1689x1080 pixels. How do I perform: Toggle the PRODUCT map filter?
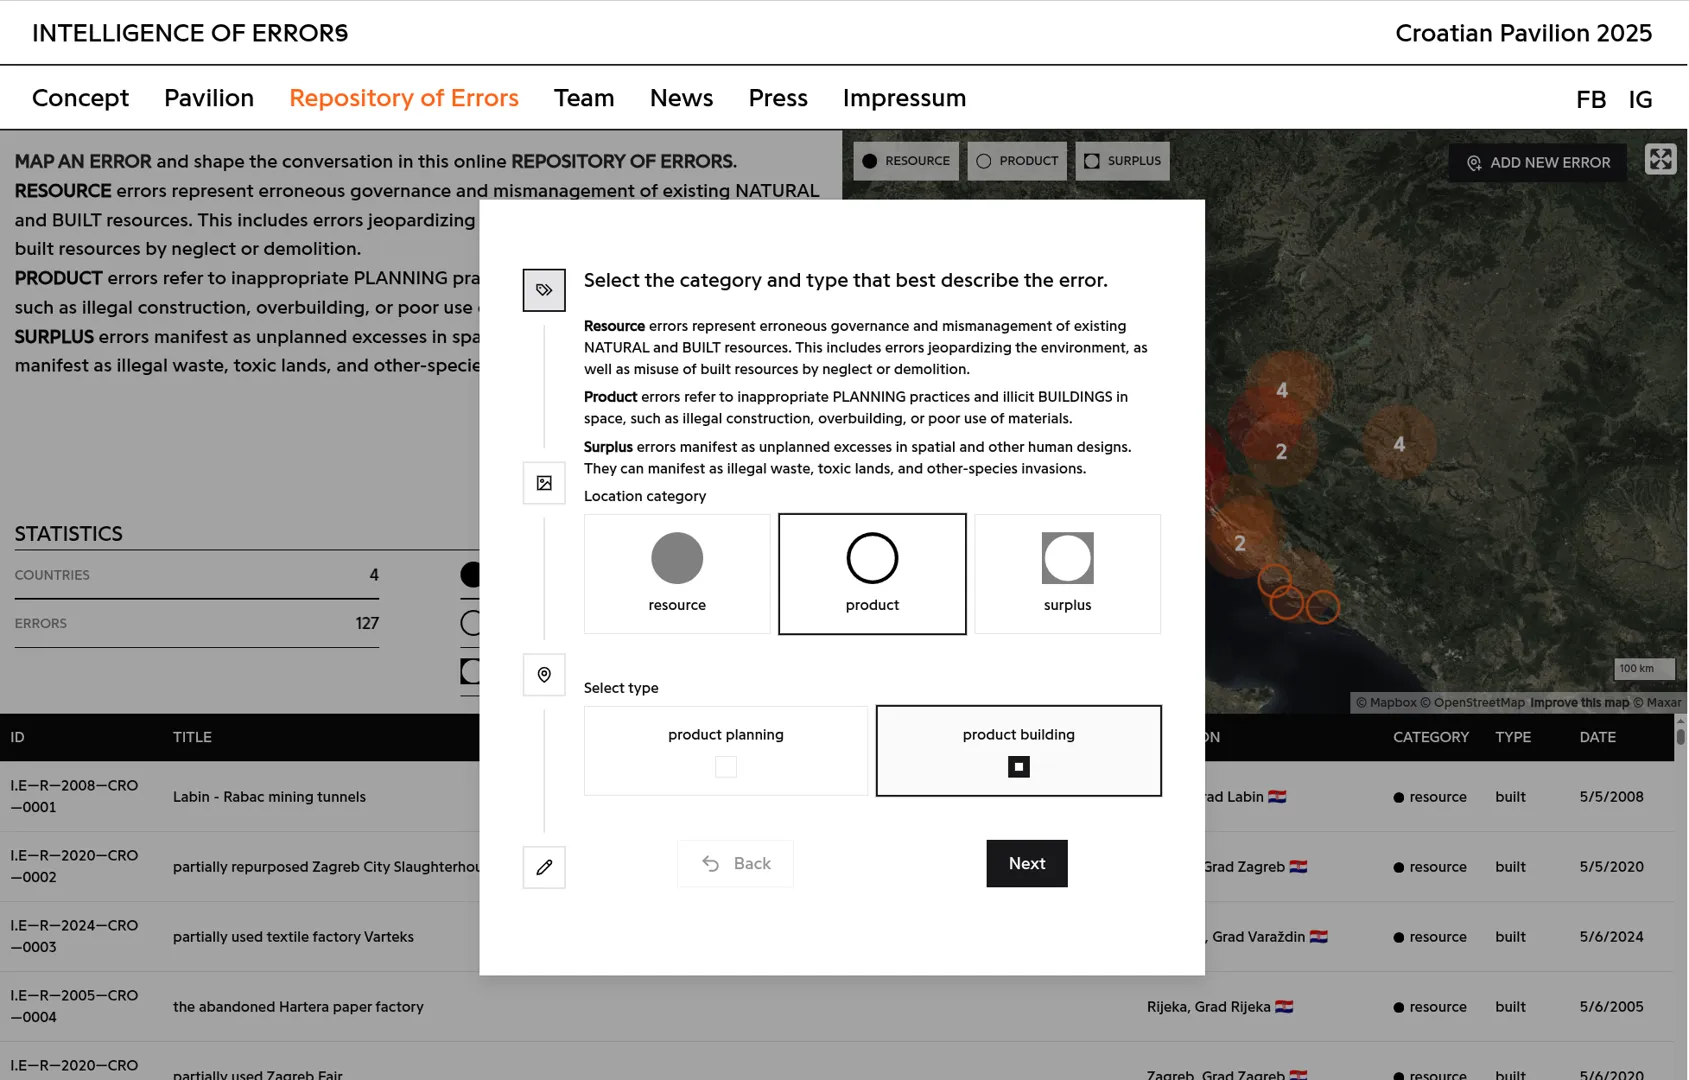(x=1017, y=161)
